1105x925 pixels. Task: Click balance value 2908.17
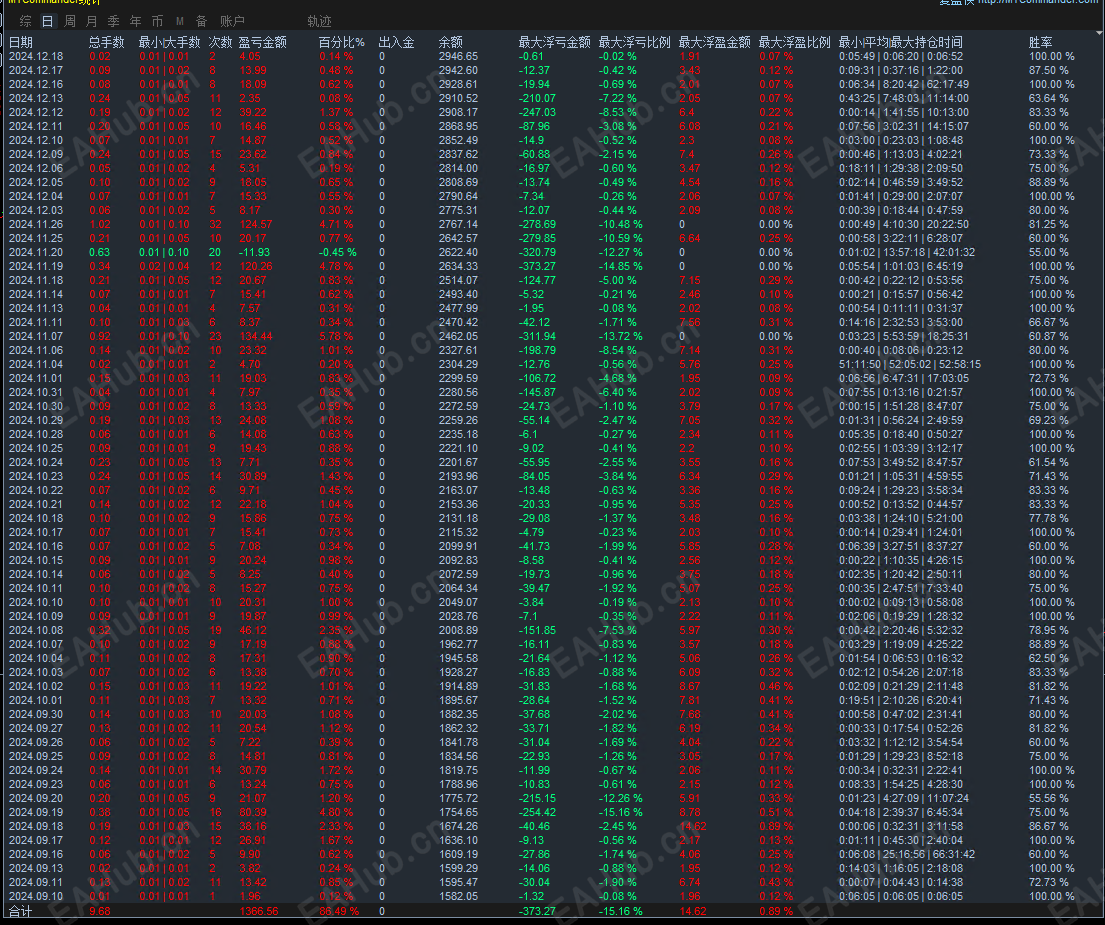458,112
